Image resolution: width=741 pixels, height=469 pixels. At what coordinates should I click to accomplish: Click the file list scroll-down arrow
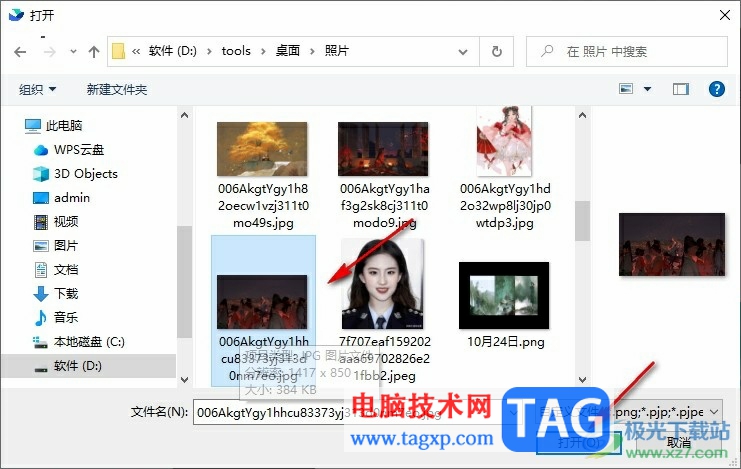[582, 380]
